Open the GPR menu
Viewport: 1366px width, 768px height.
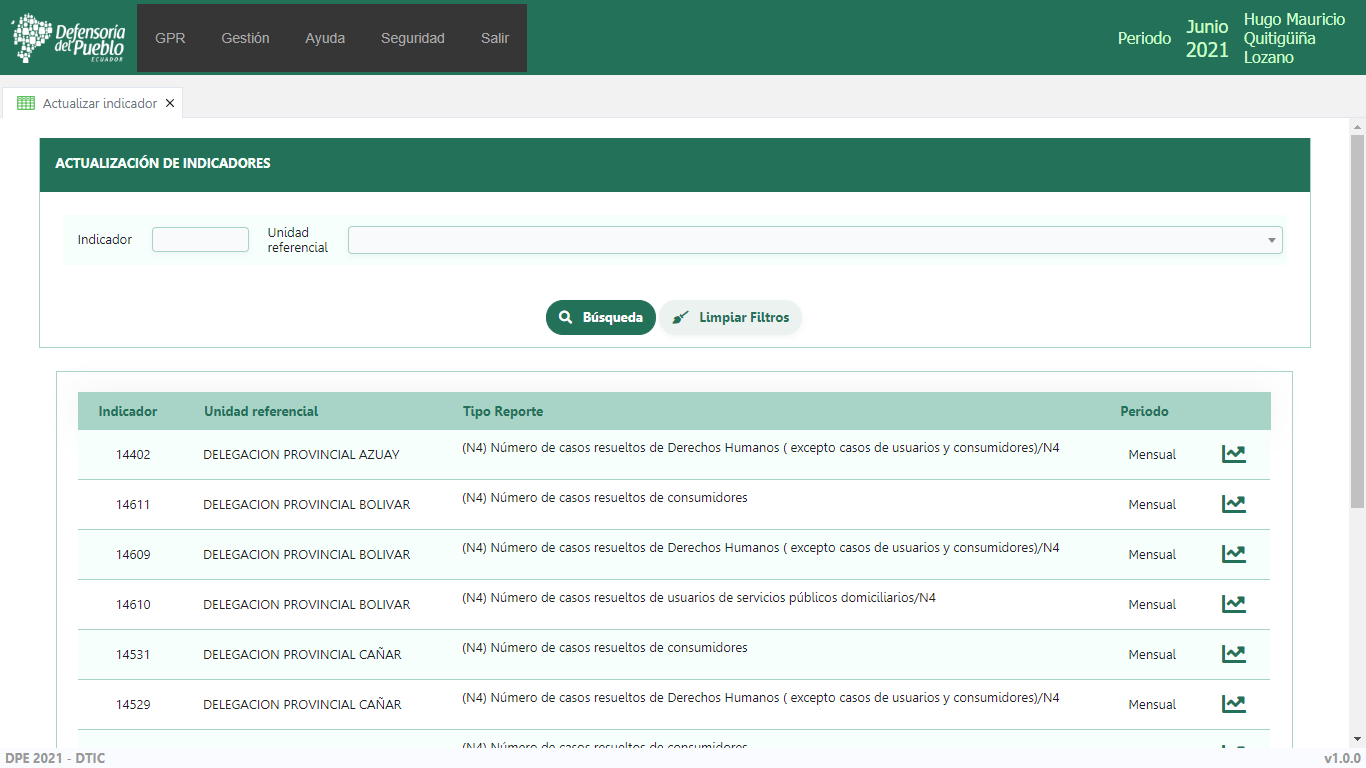(x=170, y=38)
